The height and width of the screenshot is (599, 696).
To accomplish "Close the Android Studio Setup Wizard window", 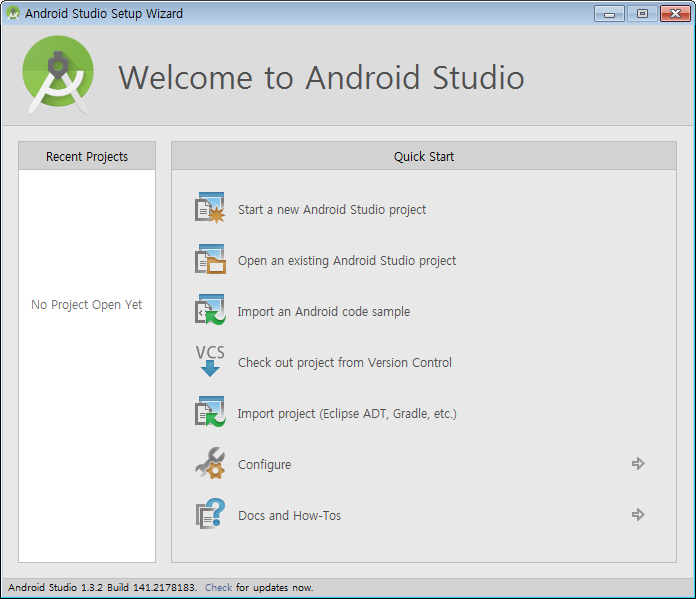I will pyautogui.click(x=675, y=14).
